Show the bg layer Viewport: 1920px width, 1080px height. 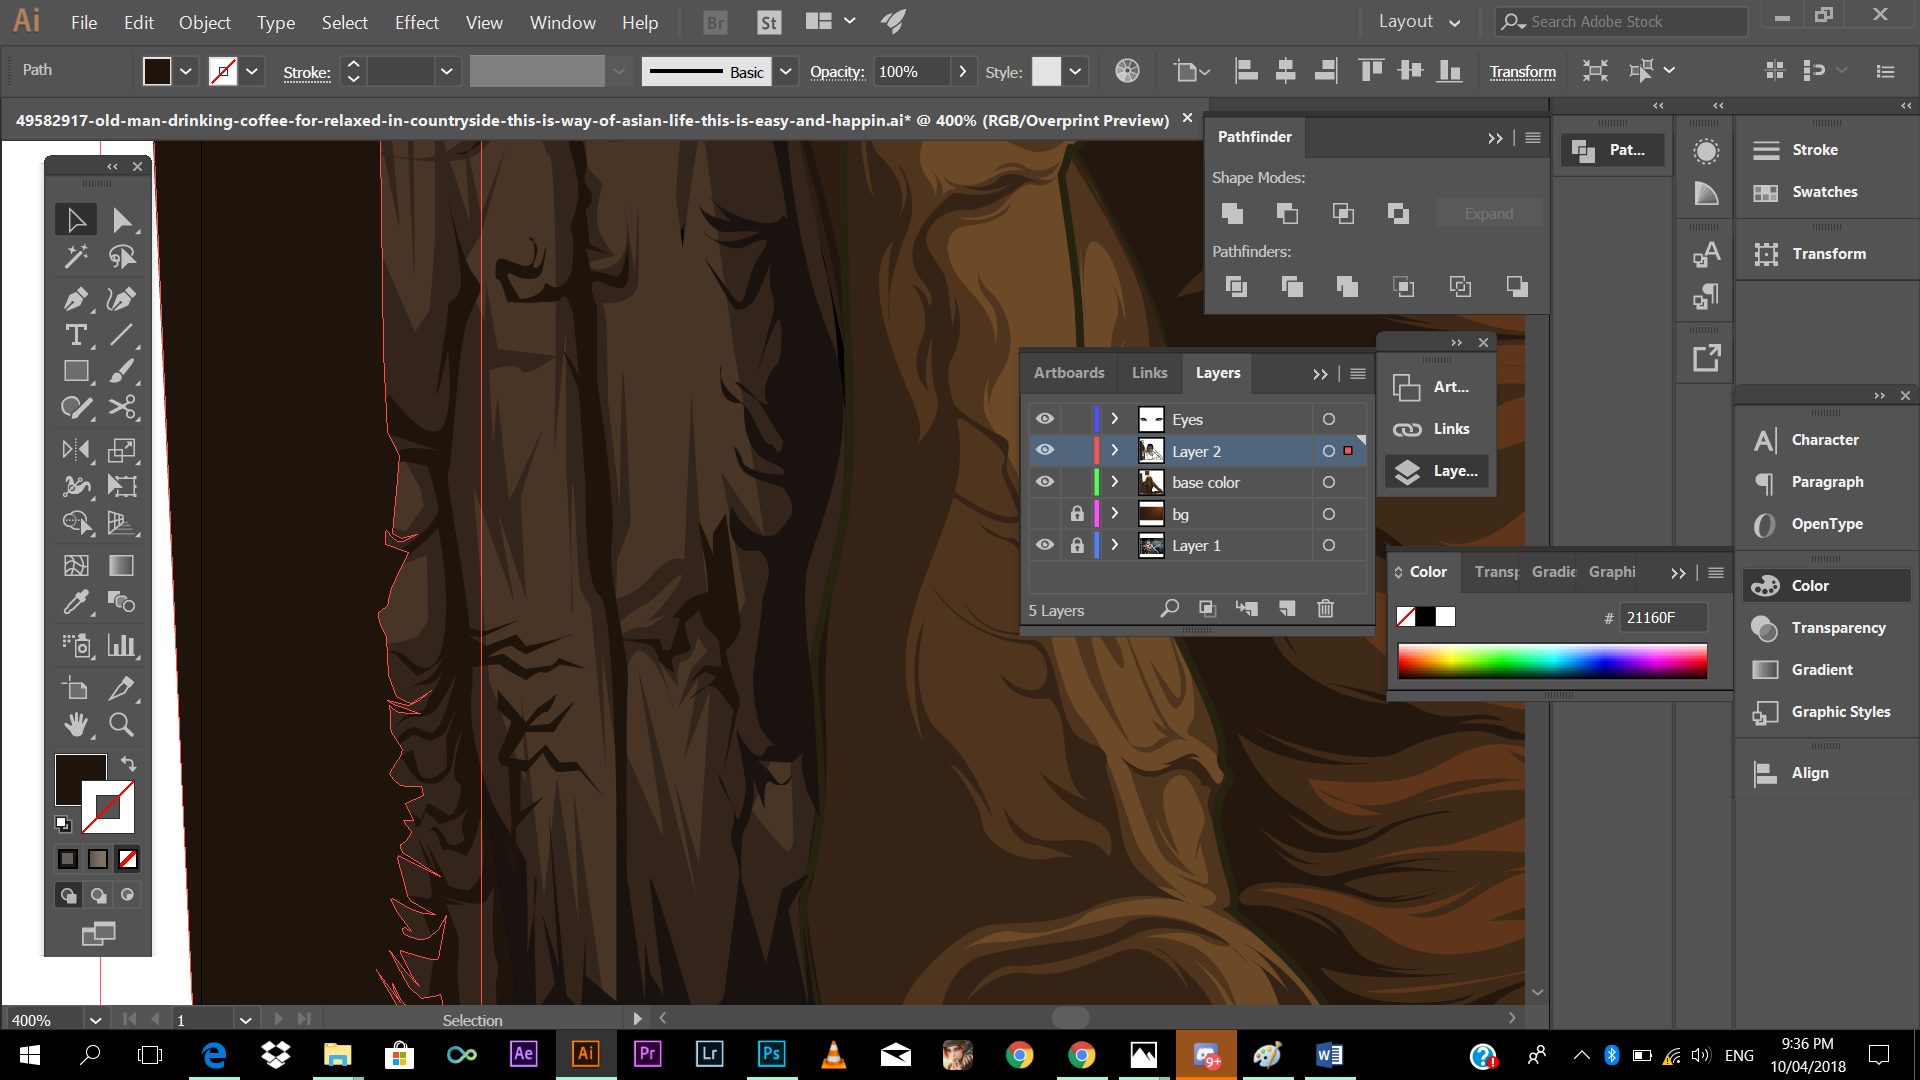pyautogui.click(x=1045, y=514)
